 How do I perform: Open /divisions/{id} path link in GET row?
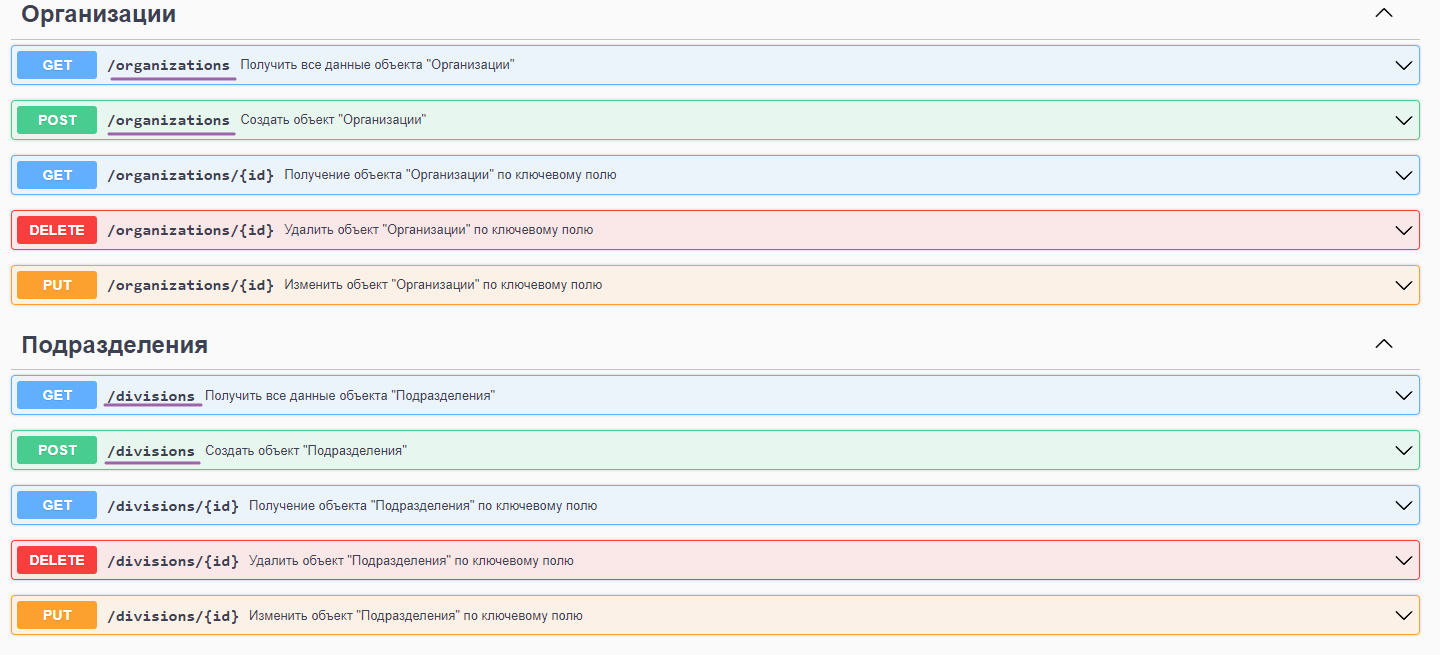pos(173,506)
